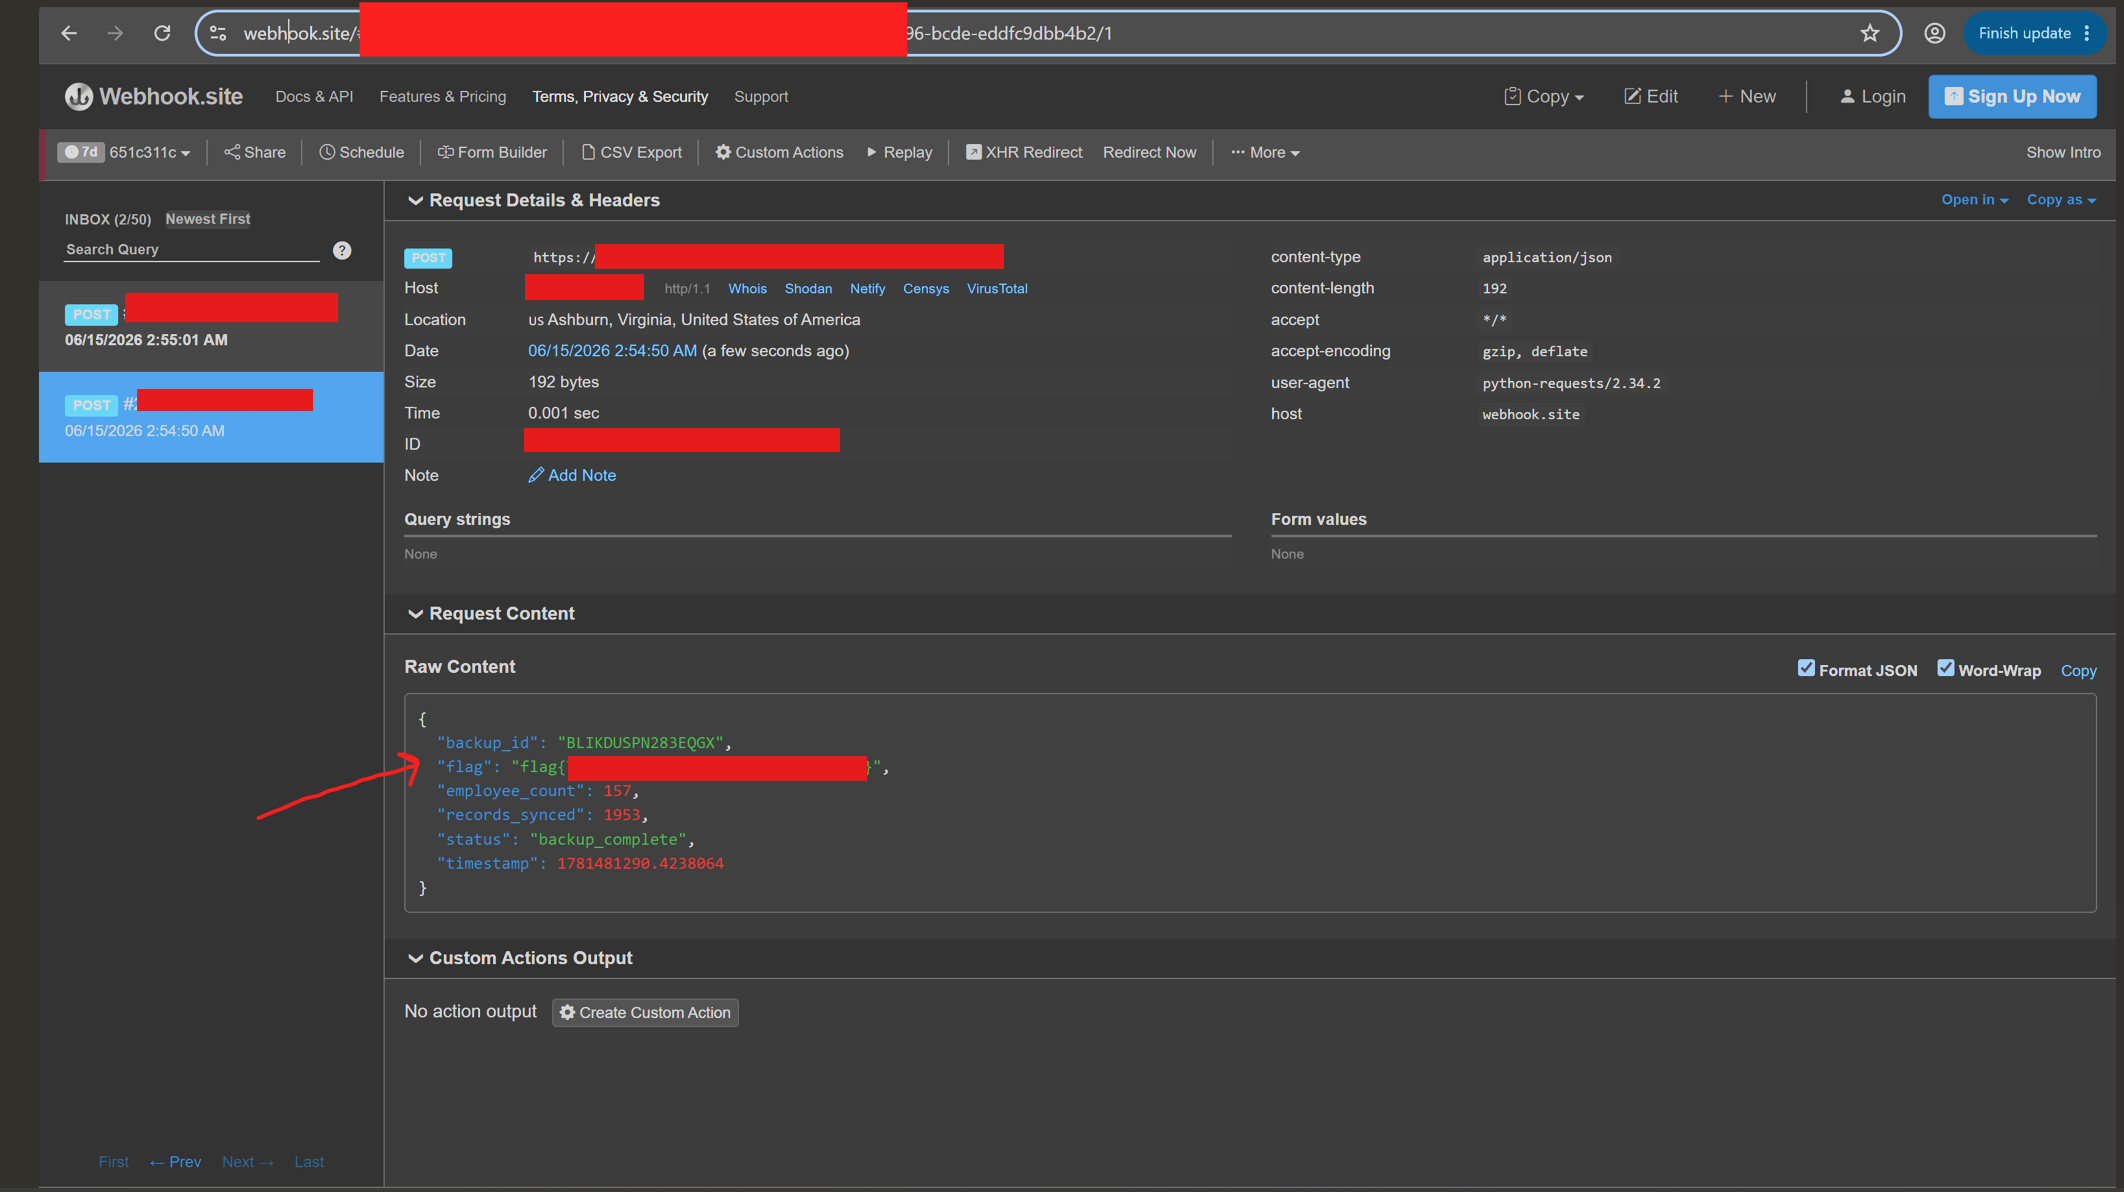Click the user-agent value python-requests/2.34.2
Screen dimensions: 2124x1192
pyautogui.click(x=1571, y=383)
